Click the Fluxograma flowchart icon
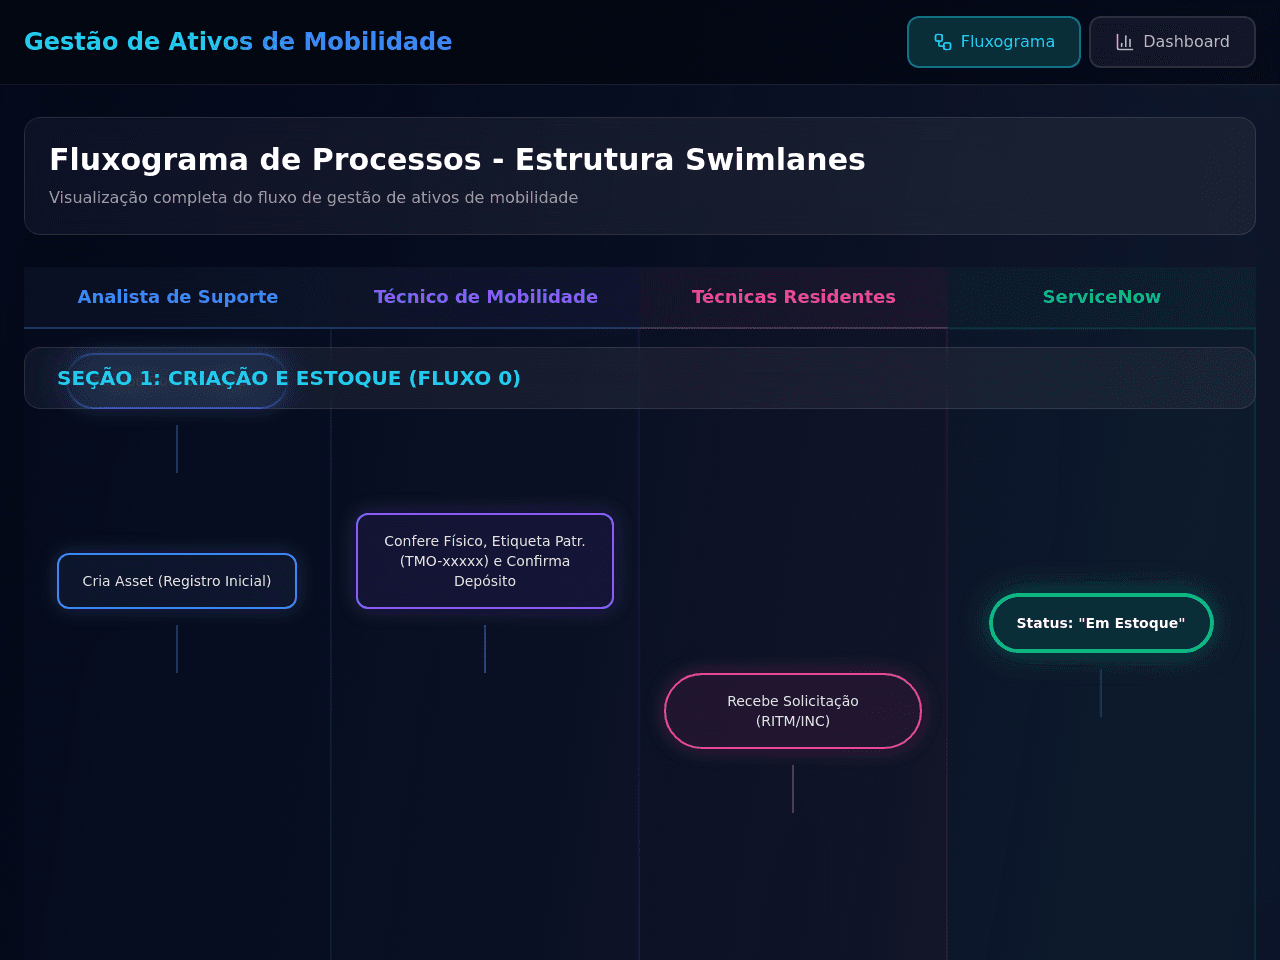This screenshot has width=1280, height=960. [x=943, y=42]
